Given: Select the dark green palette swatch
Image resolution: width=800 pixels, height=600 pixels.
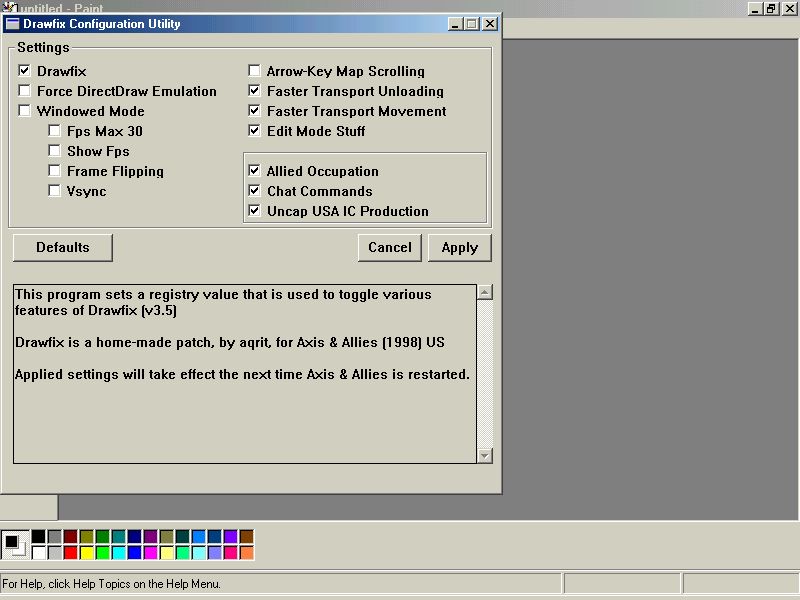Looking at the screenshot, I should pos(103,536).
